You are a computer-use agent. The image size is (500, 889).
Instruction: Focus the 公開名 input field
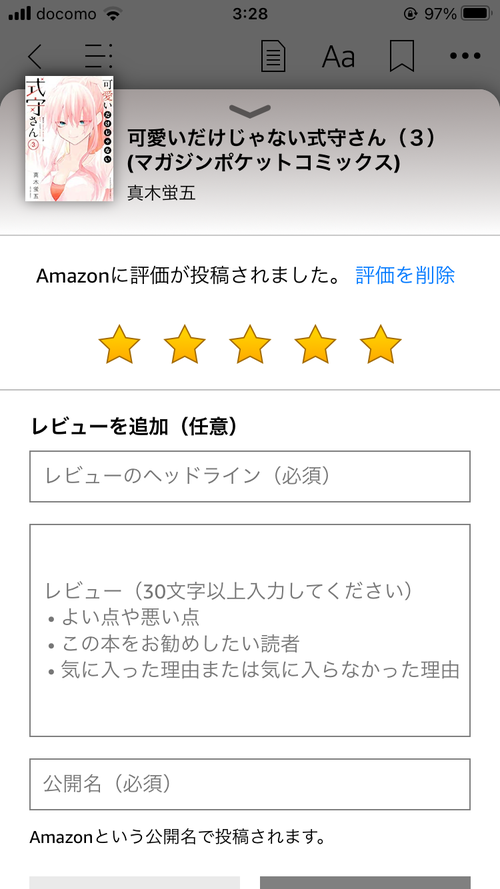tap(250, 784)
